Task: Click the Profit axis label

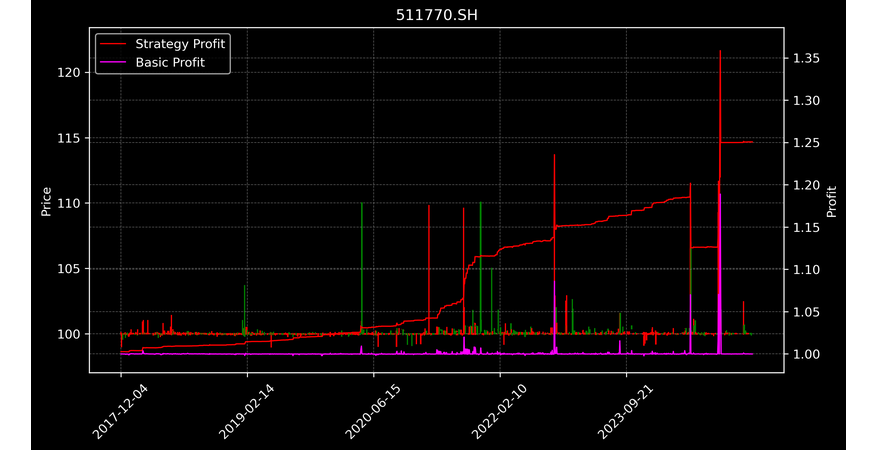Action: (x=832, y=201)
